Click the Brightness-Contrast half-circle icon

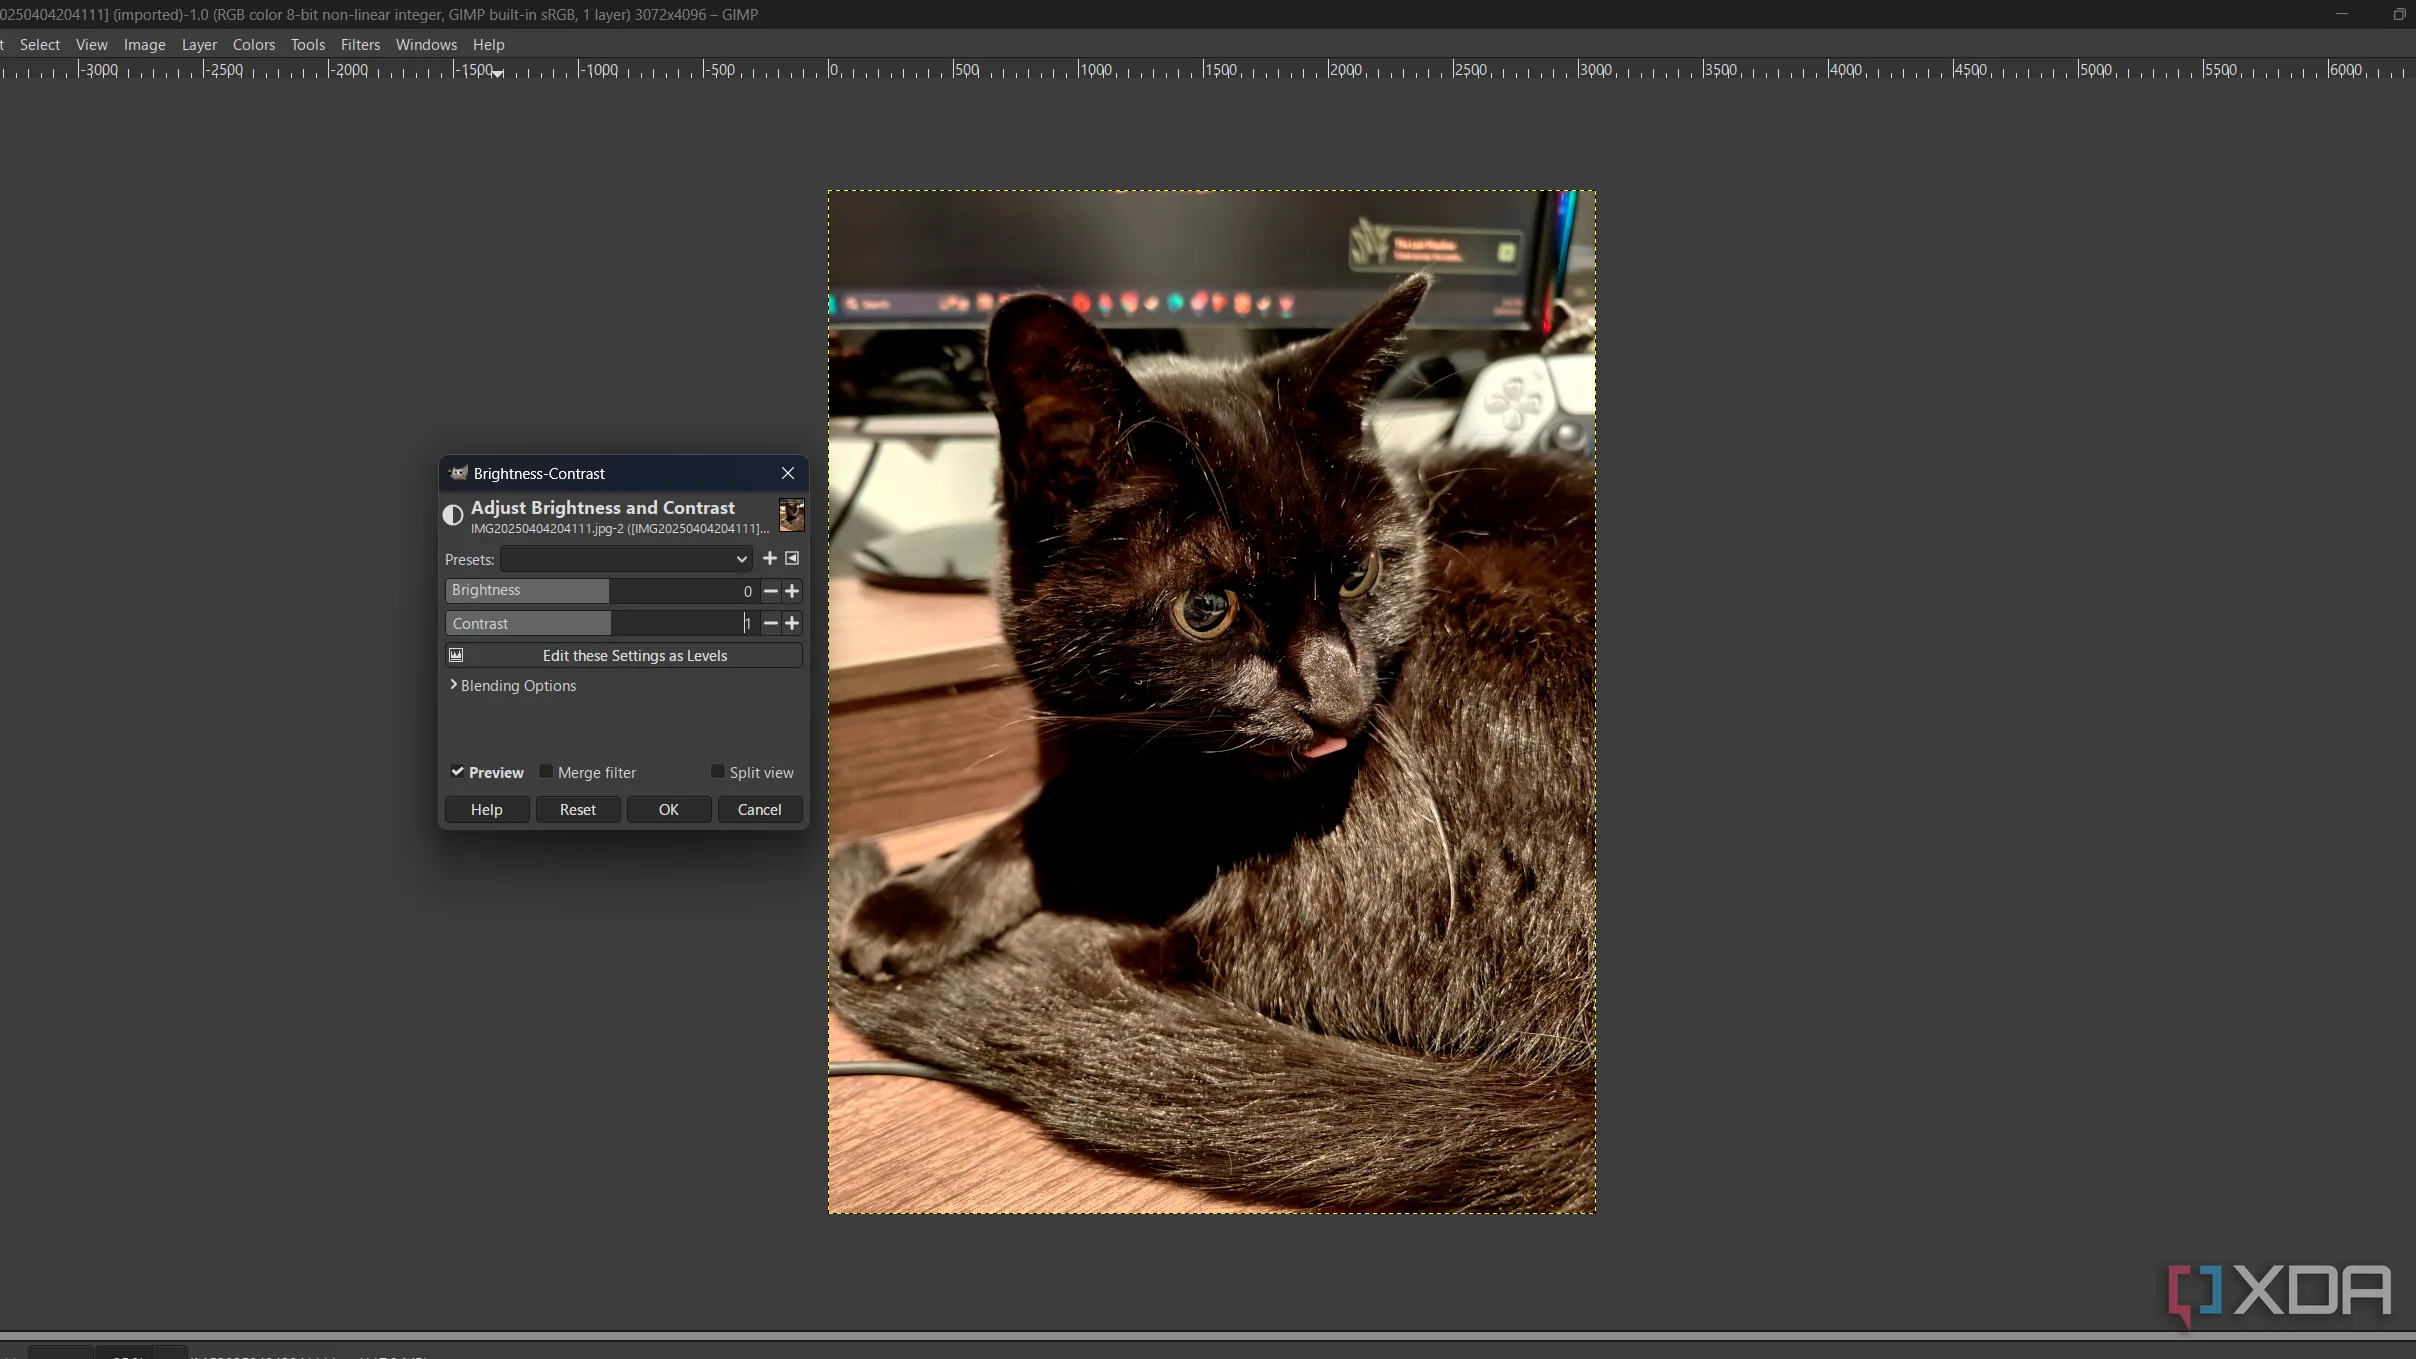pos(453,515)
